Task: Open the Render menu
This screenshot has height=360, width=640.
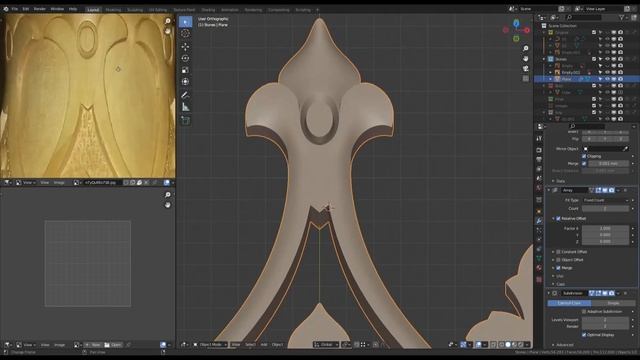Action: click(x=40, y=9)
